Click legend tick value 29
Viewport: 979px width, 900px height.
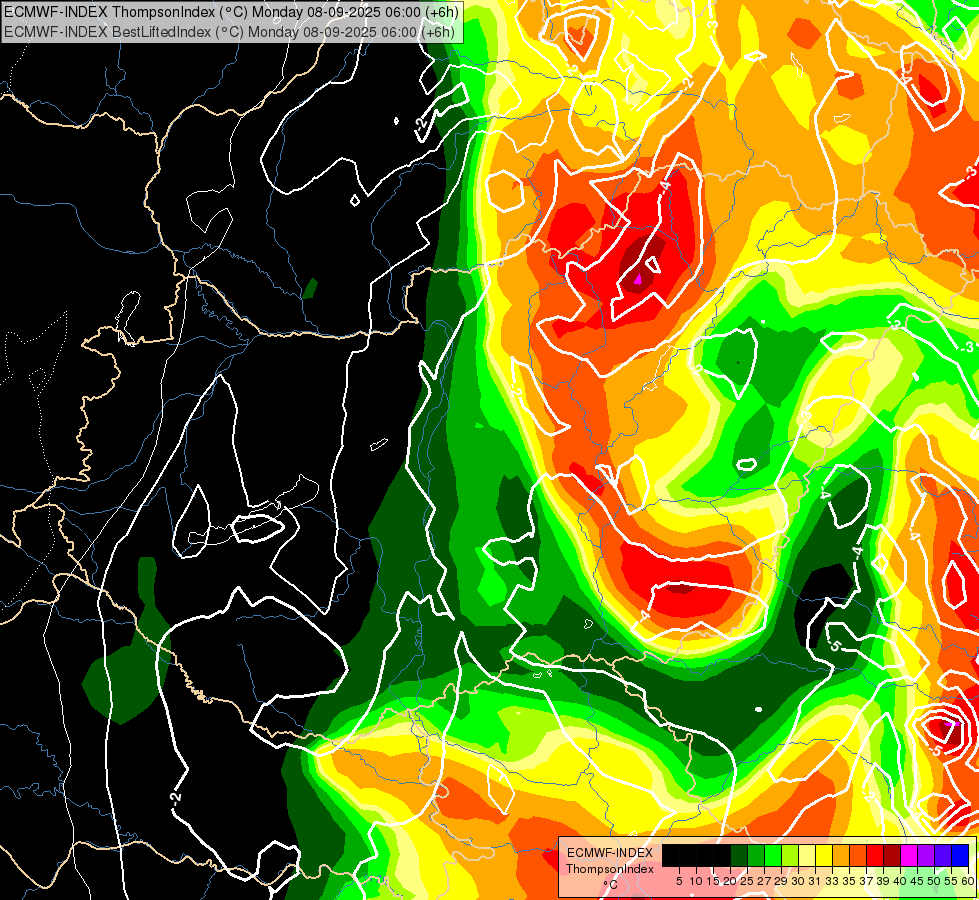781,881
